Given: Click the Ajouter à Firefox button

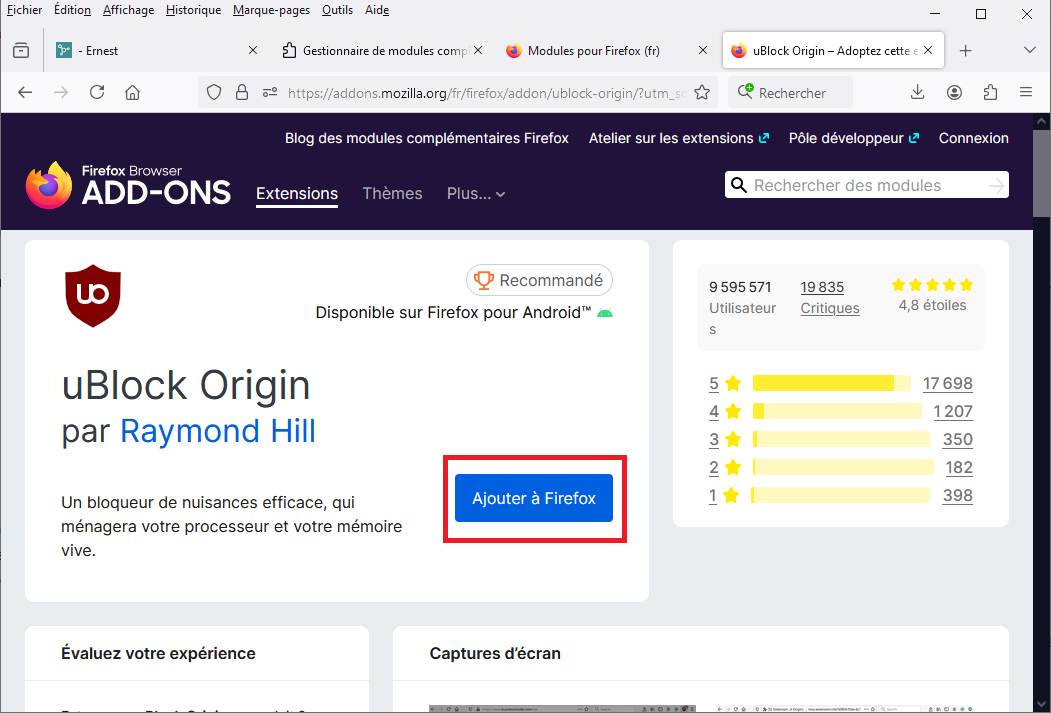Looking at the screenshot, I should coord(534,498).
